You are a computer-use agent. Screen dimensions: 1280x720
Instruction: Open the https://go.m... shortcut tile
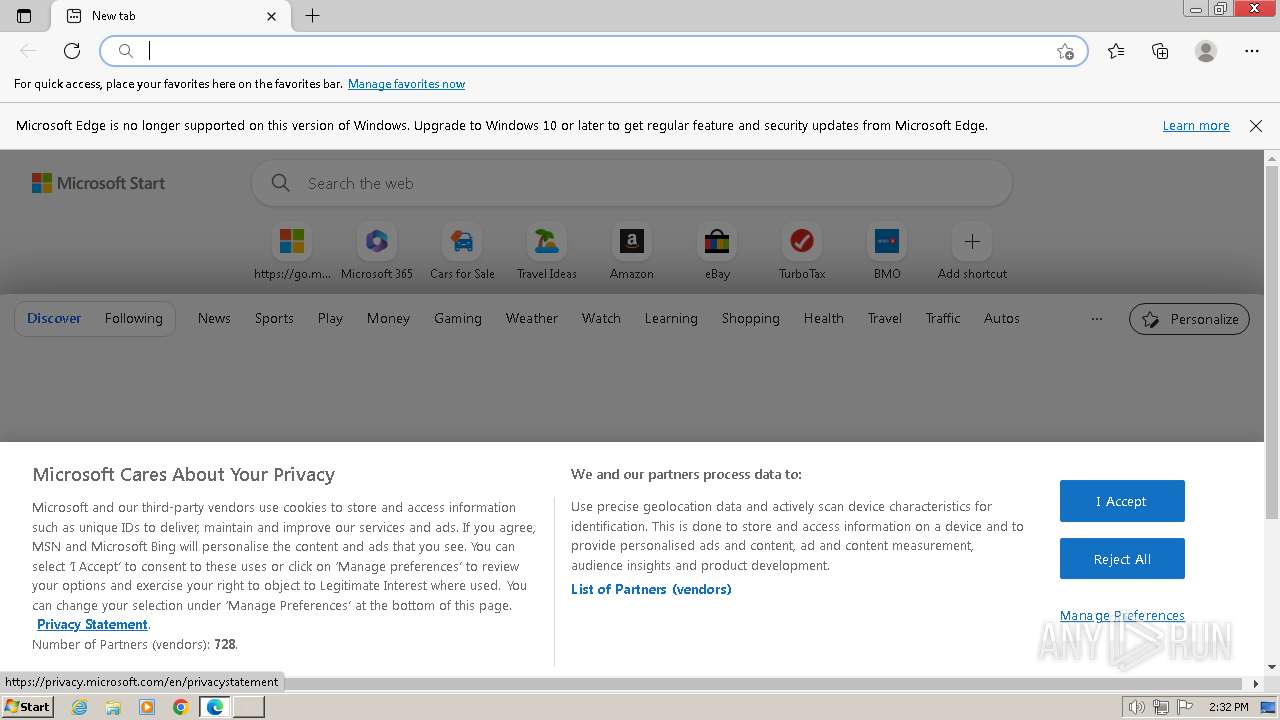click(292, 252)
